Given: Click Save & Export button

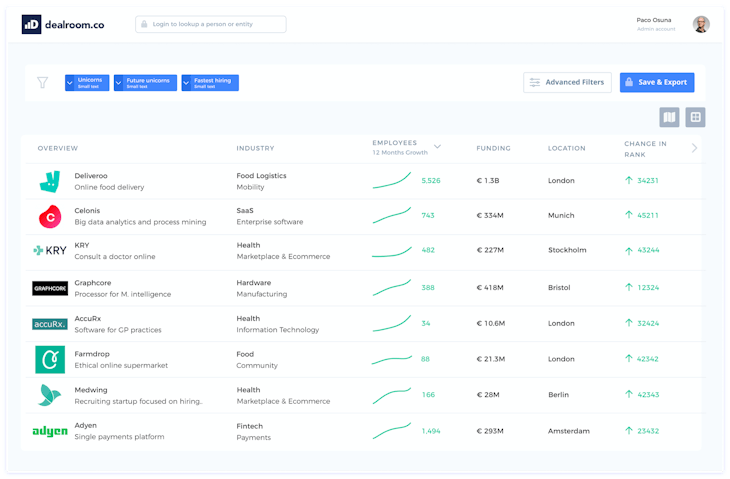Looking at the screenshot, I should (657, 82).
